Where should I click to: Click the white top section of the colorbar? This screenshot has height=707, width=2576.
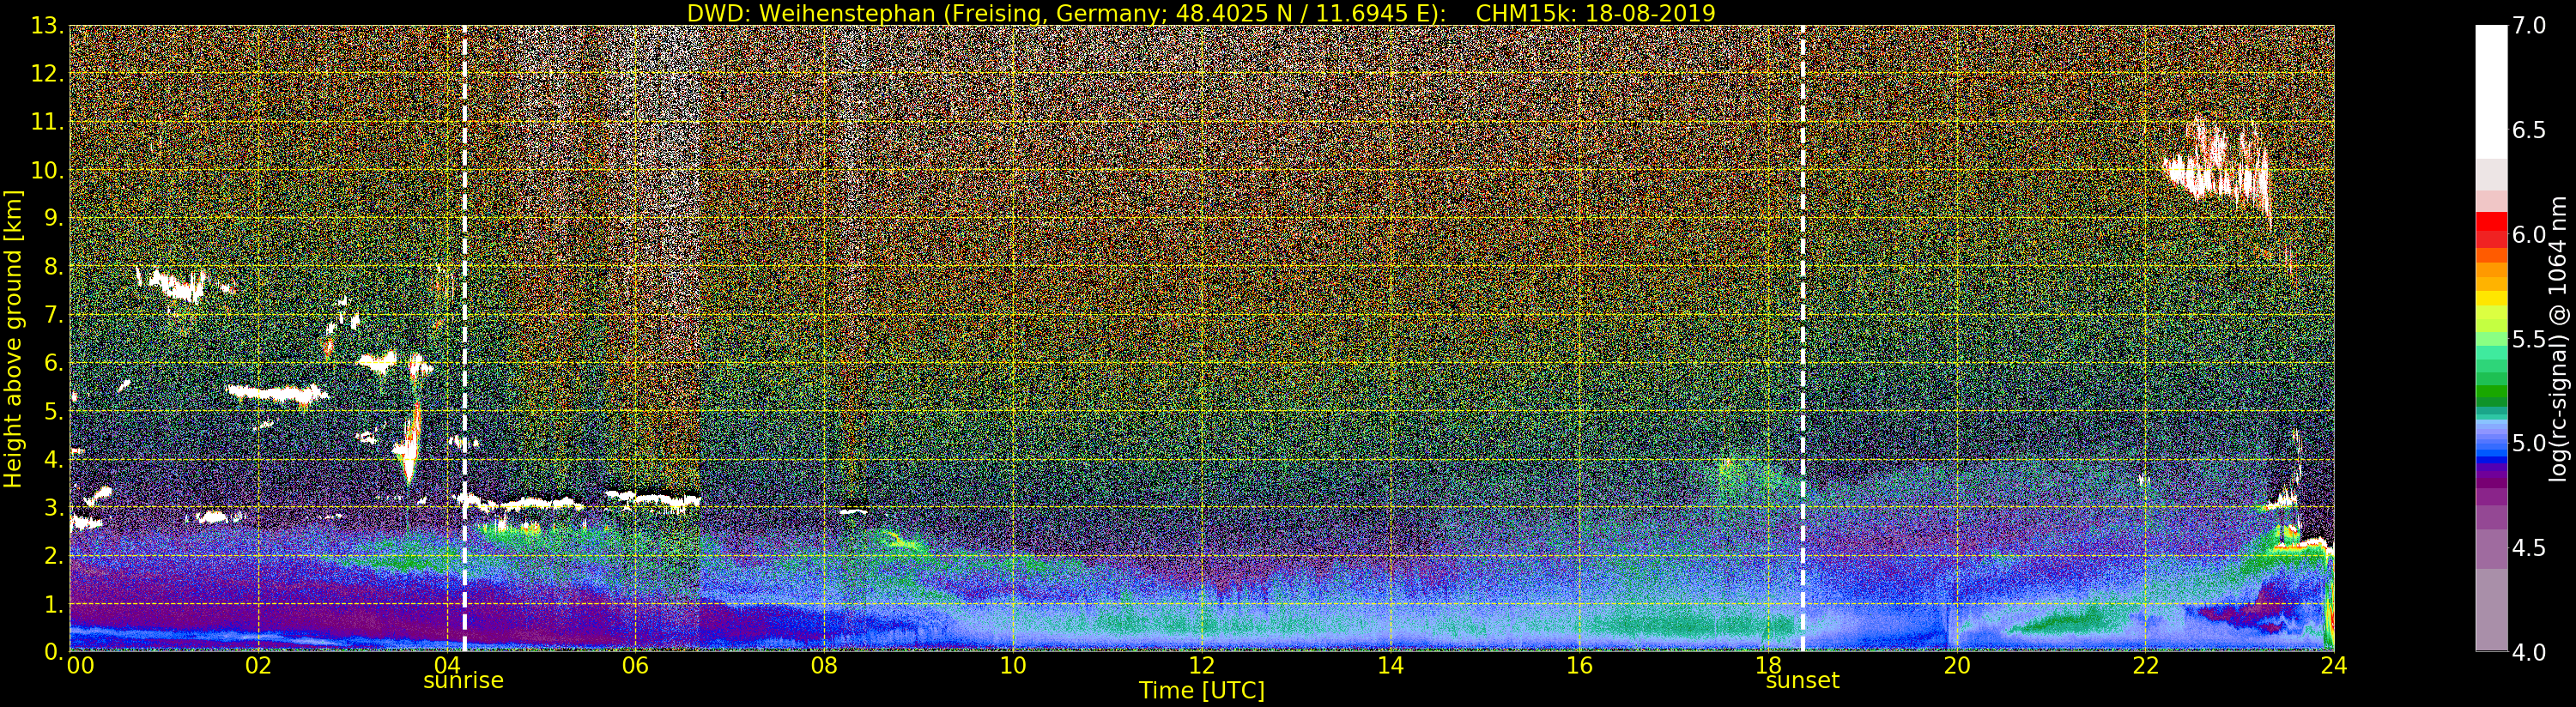coord(2491,90)
